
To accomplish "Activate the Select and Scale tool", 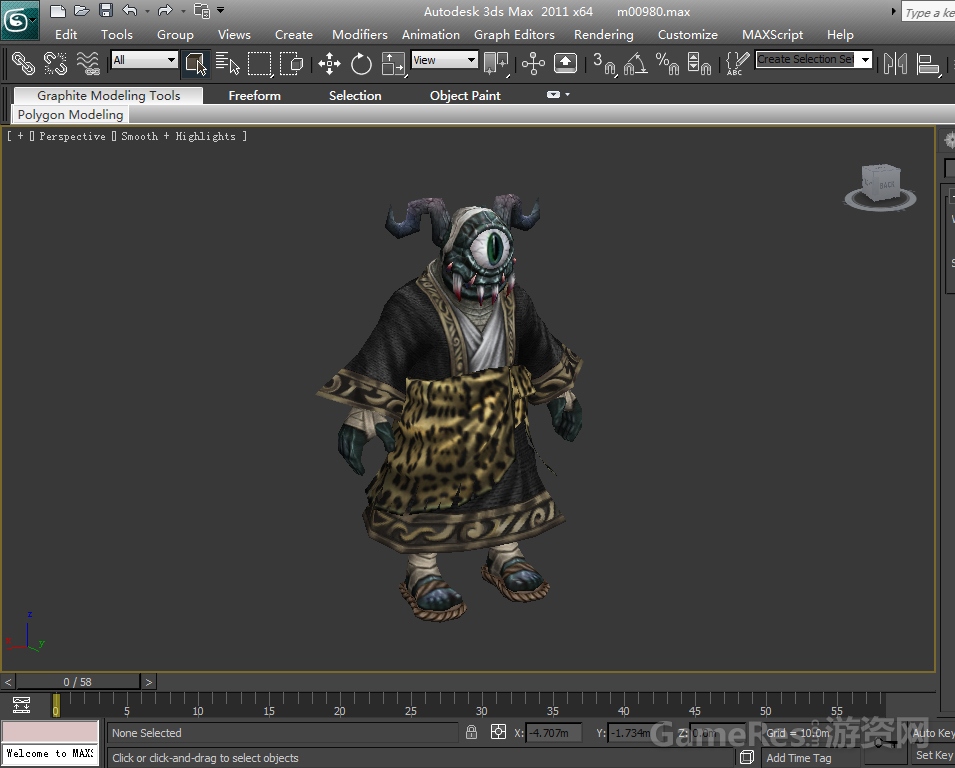I will [393, 63].
